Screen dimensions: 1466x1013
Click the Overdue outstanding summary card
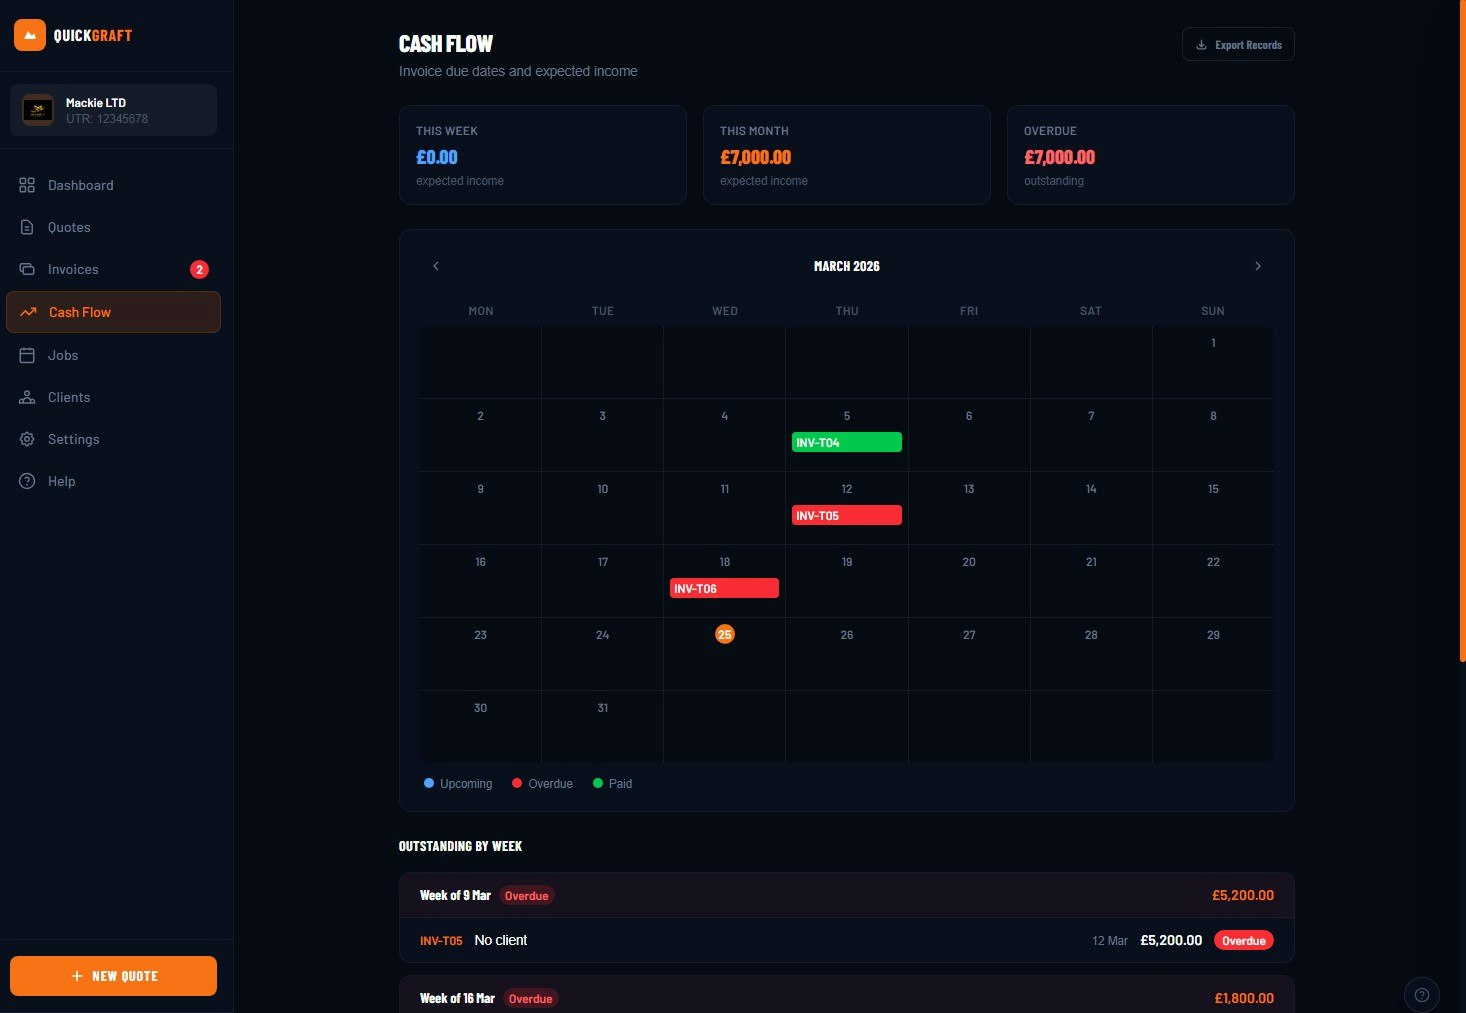(x=1151, y=155)
